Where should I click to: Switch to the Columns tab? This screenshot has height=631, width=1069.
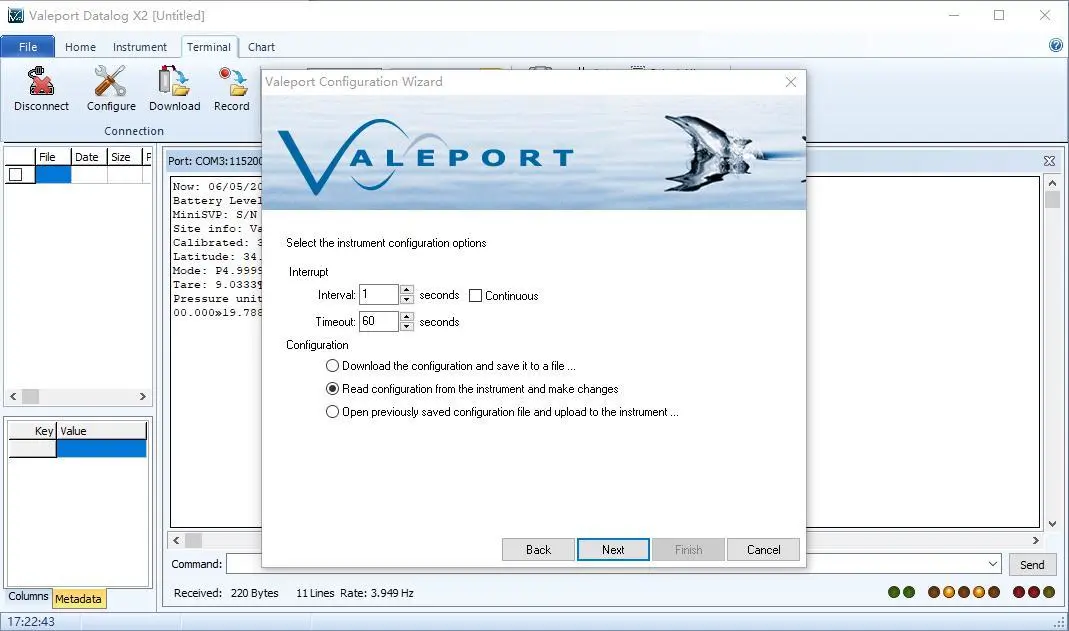pos(28,596)
